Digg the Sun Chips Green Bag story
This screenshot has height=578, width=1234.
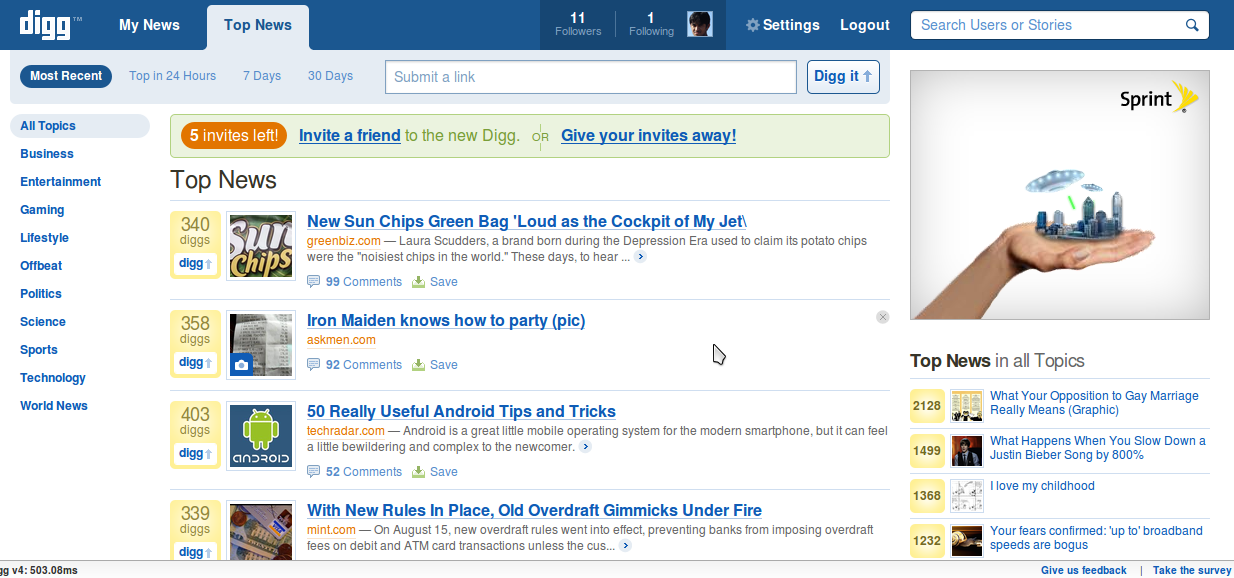click(x=195, y=264)
